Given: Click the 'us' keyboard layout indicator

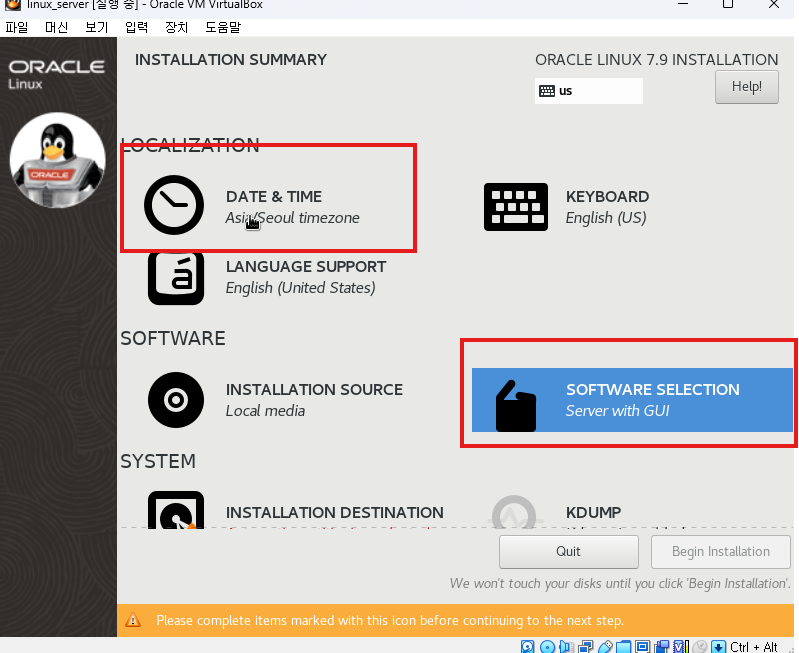Looking at the screenshot, I should [x=589, y=91].
